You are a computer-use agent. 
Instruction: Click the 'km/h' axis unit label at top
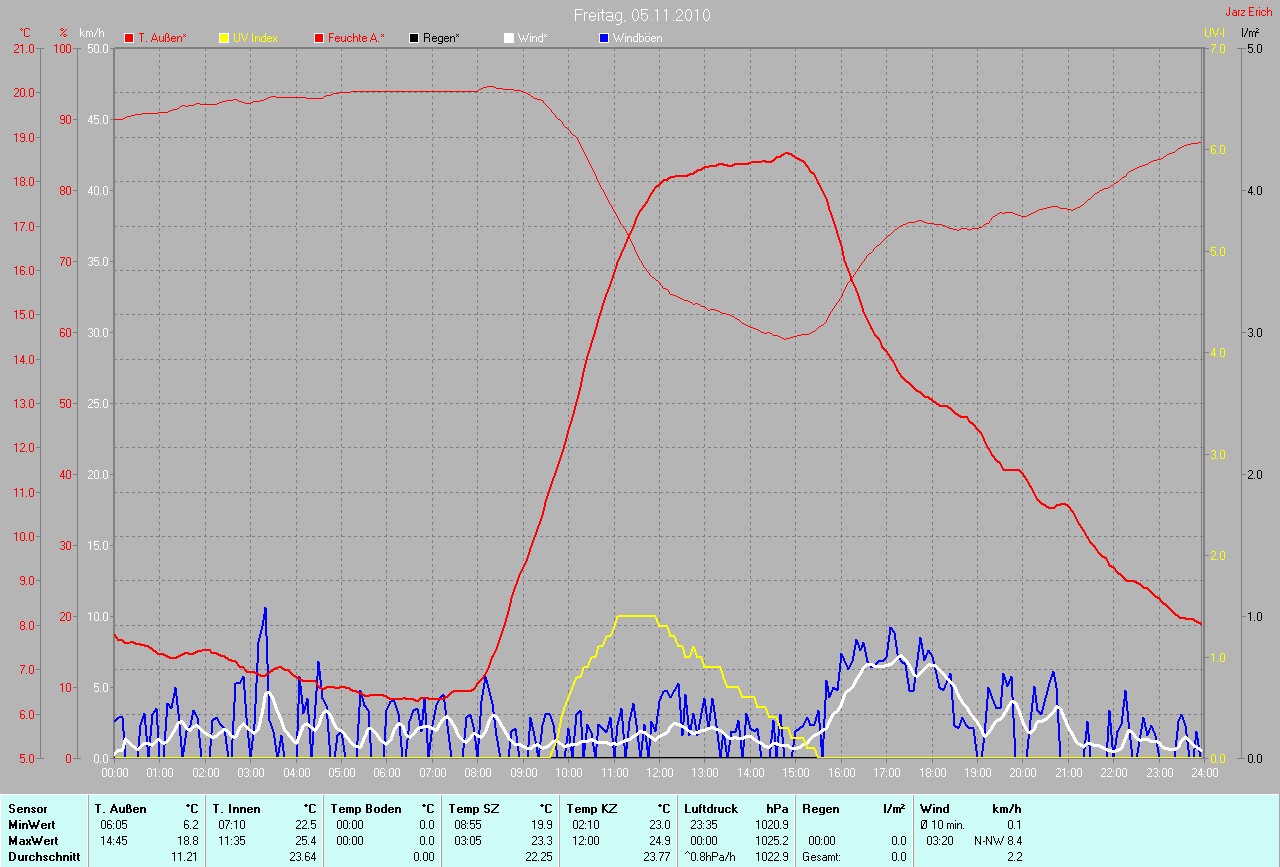click(x=91, y=33)
